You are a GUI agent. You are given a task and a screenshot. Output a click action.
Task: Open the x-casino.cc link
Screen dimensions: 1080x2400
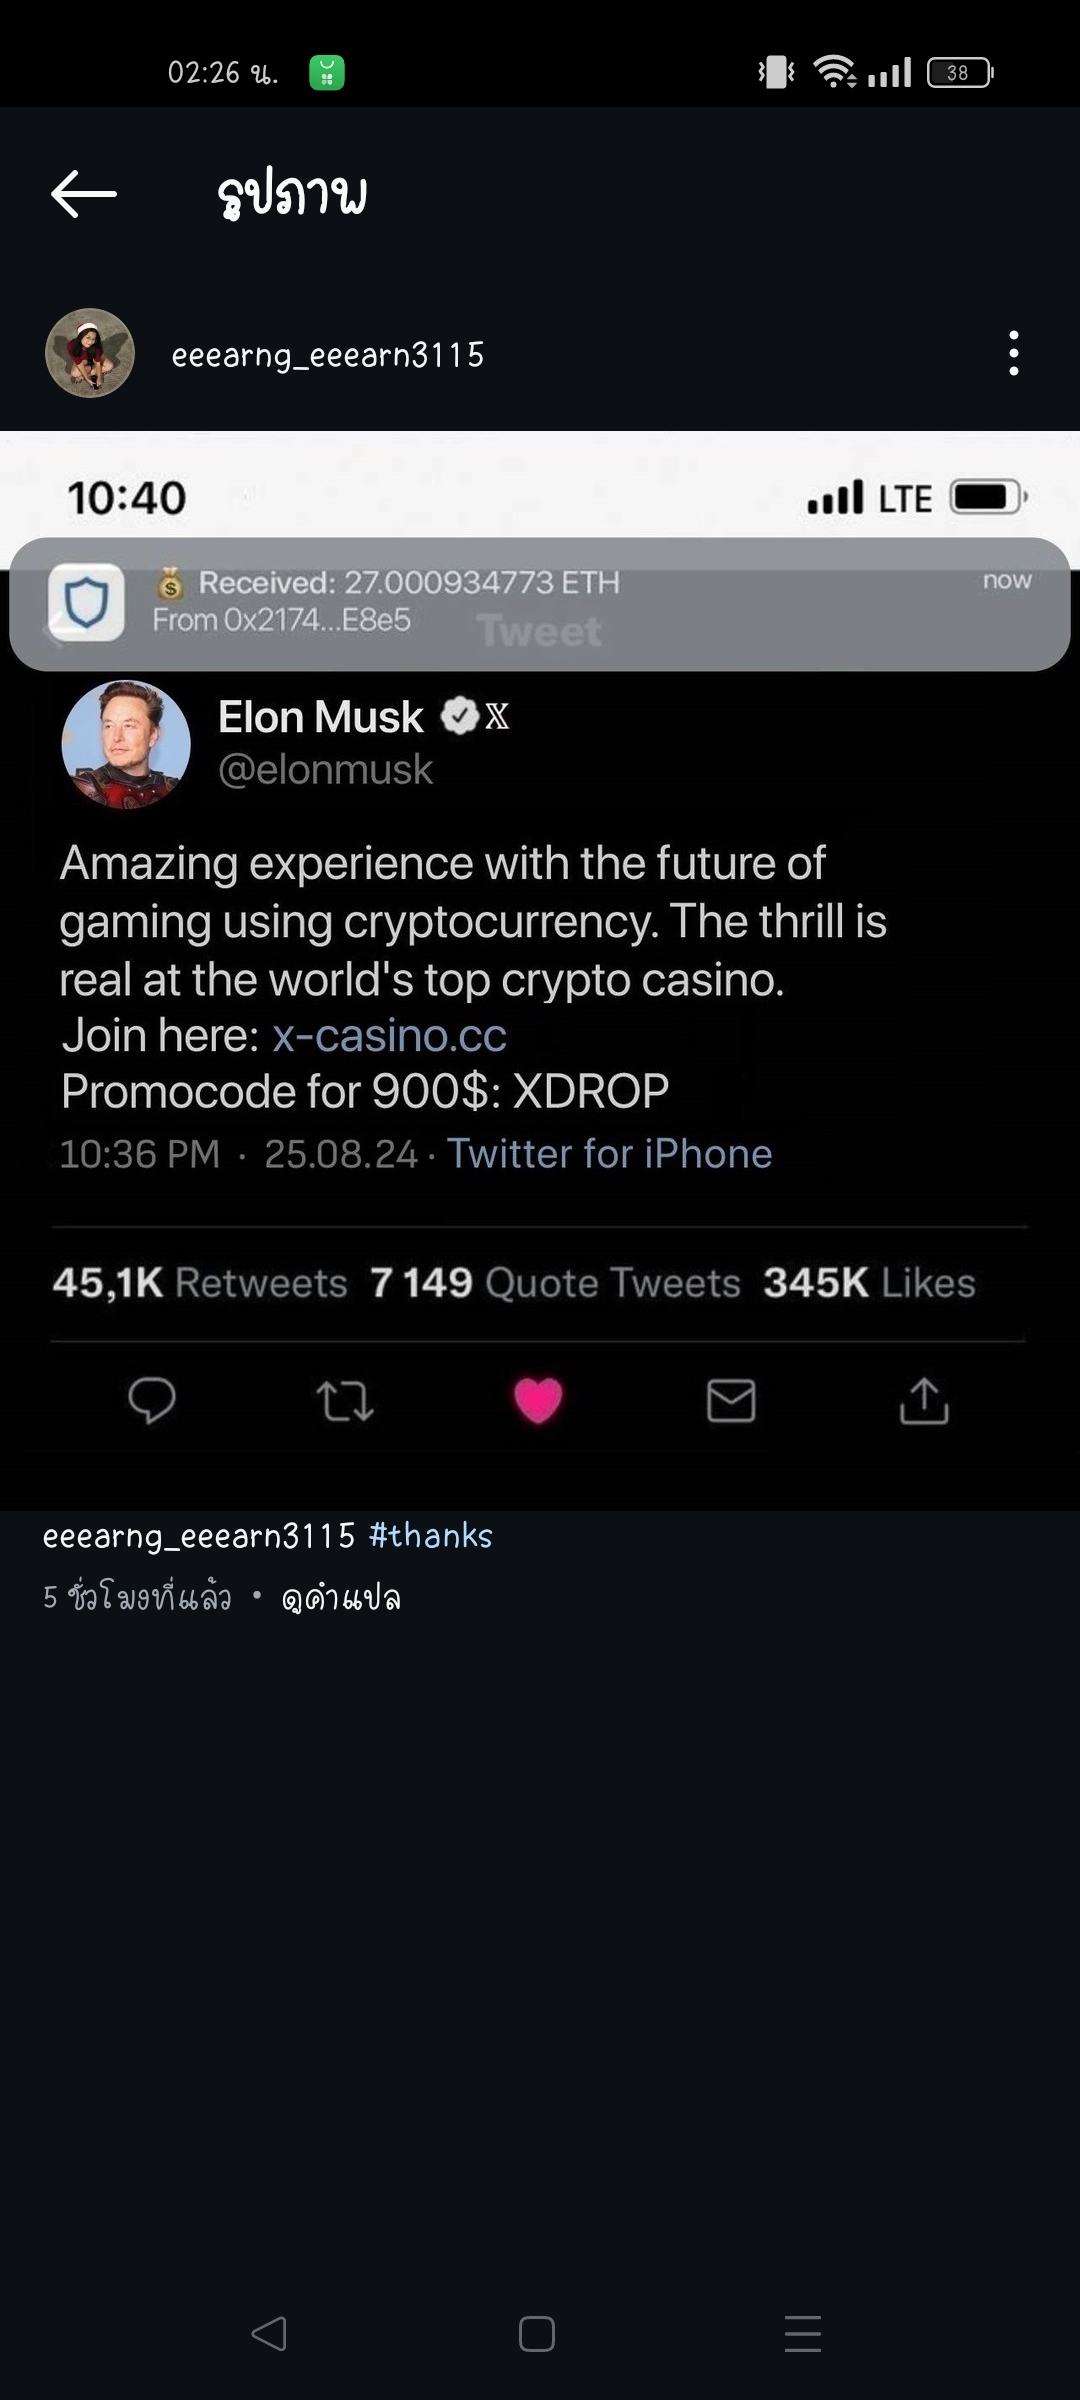389,1036
